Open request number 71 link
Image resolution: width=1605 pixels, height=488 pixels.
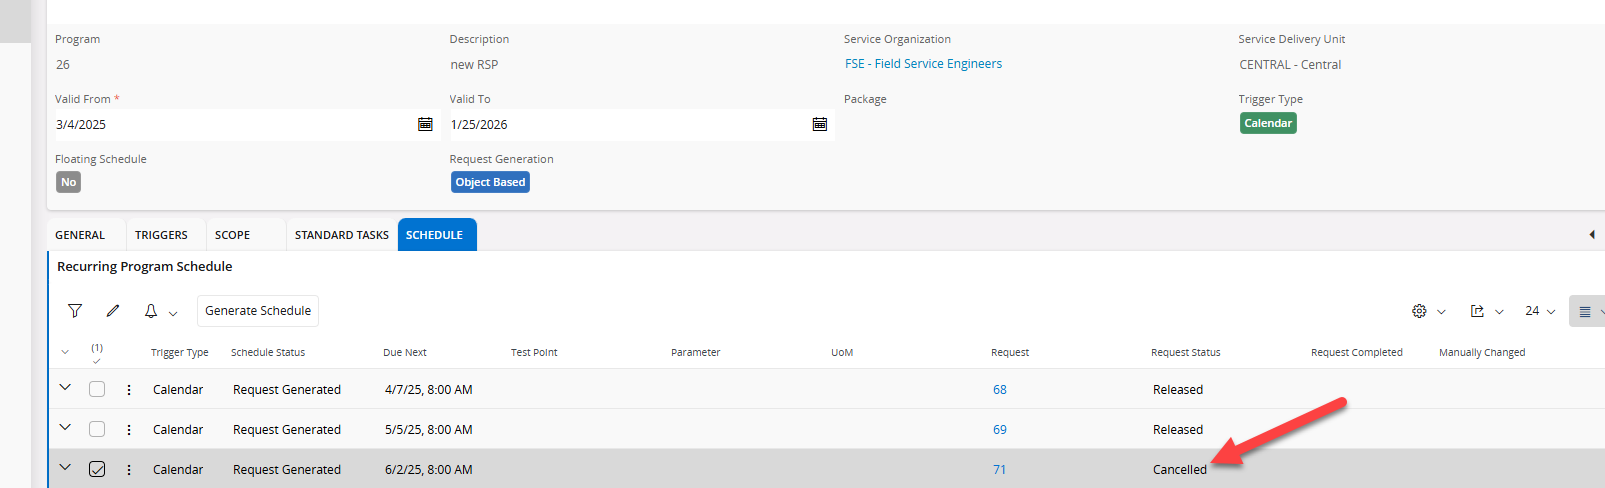[x=1000, y=469]
